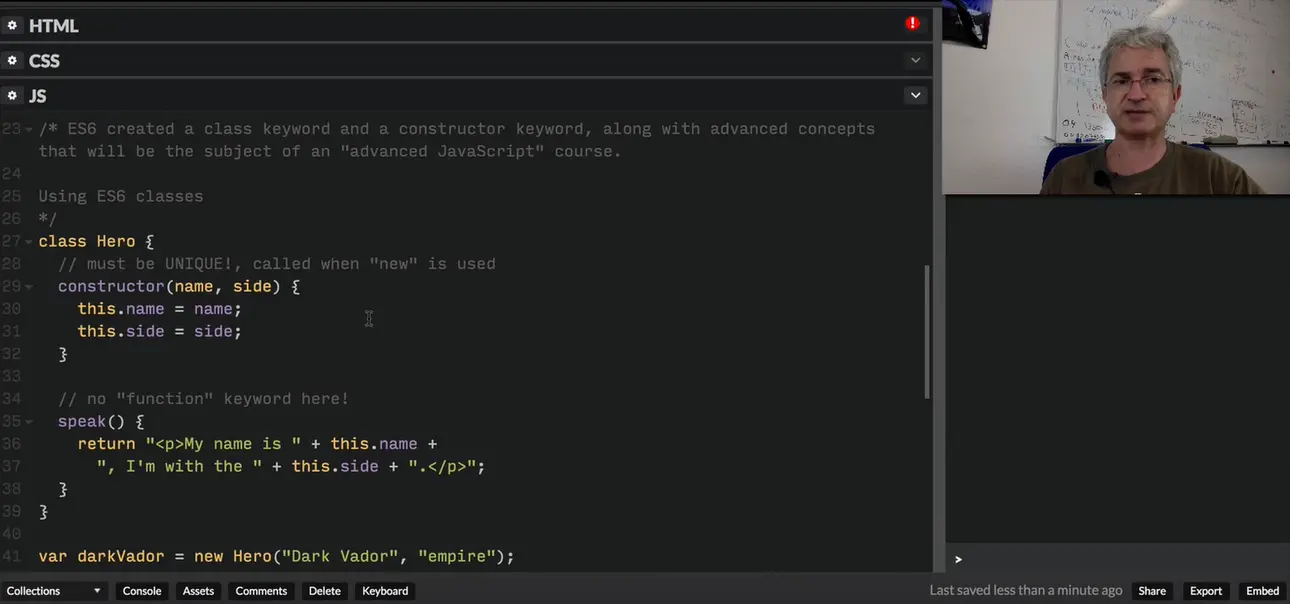1290x604 pixels.
Task: Collapse the class Hero code block
Action: click(29, 242)
